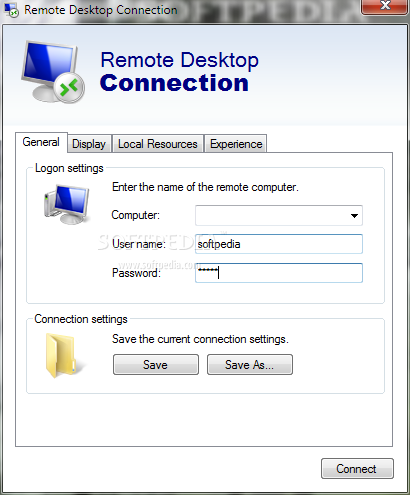
Task: Click the Save As... button
Action: click(x=250, y=365)
